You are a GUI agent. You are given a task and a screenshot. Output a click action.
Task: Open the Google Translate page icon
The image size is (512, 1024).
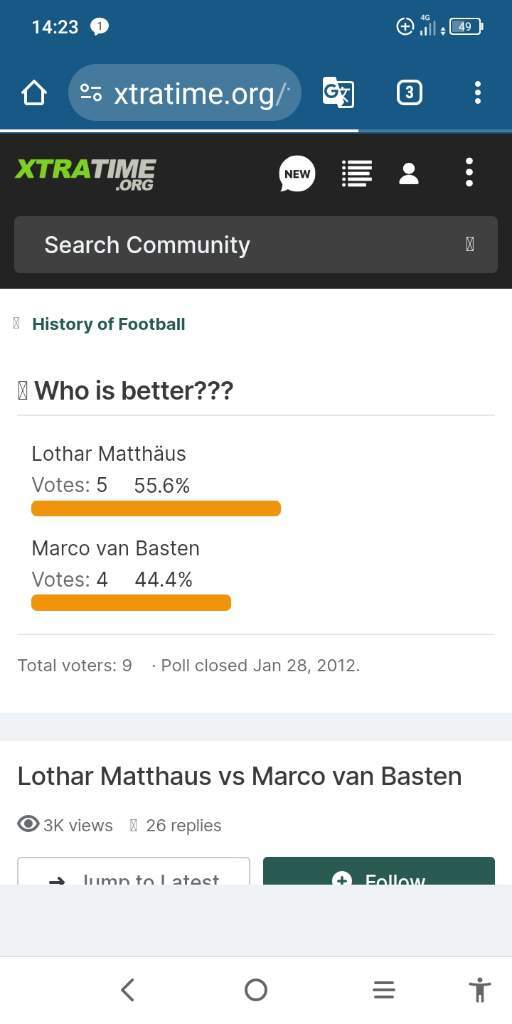coord(338,93)
